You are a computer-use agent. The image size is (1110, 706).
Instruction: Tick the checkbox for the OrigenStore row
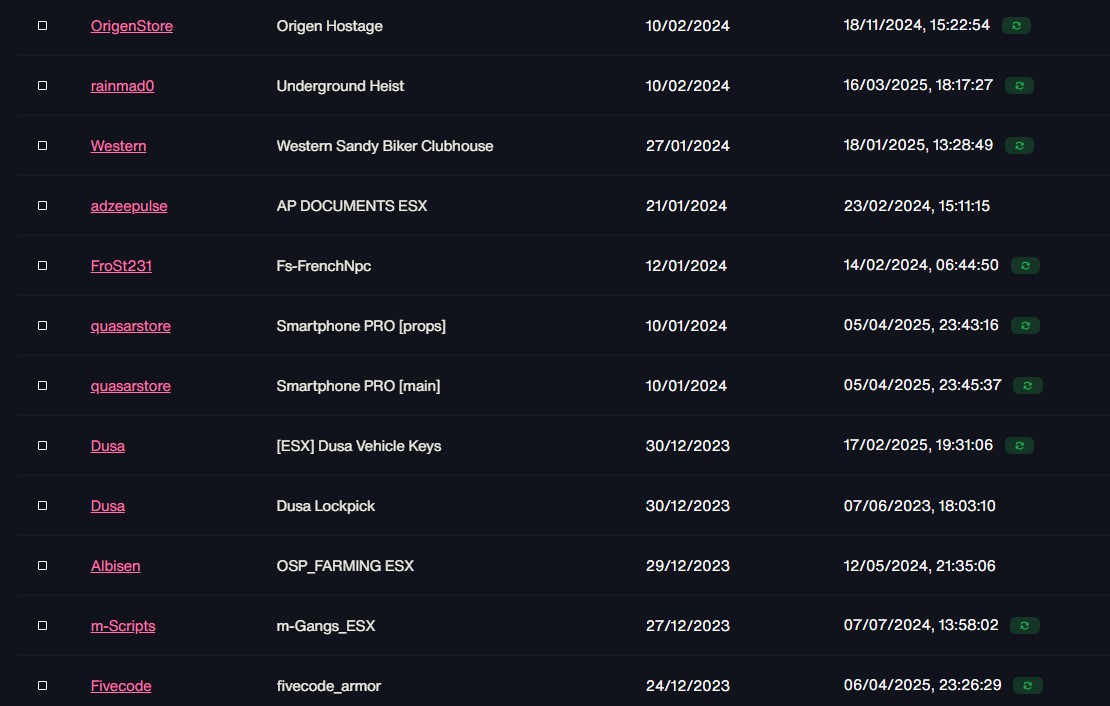click(x=42, y=25)
